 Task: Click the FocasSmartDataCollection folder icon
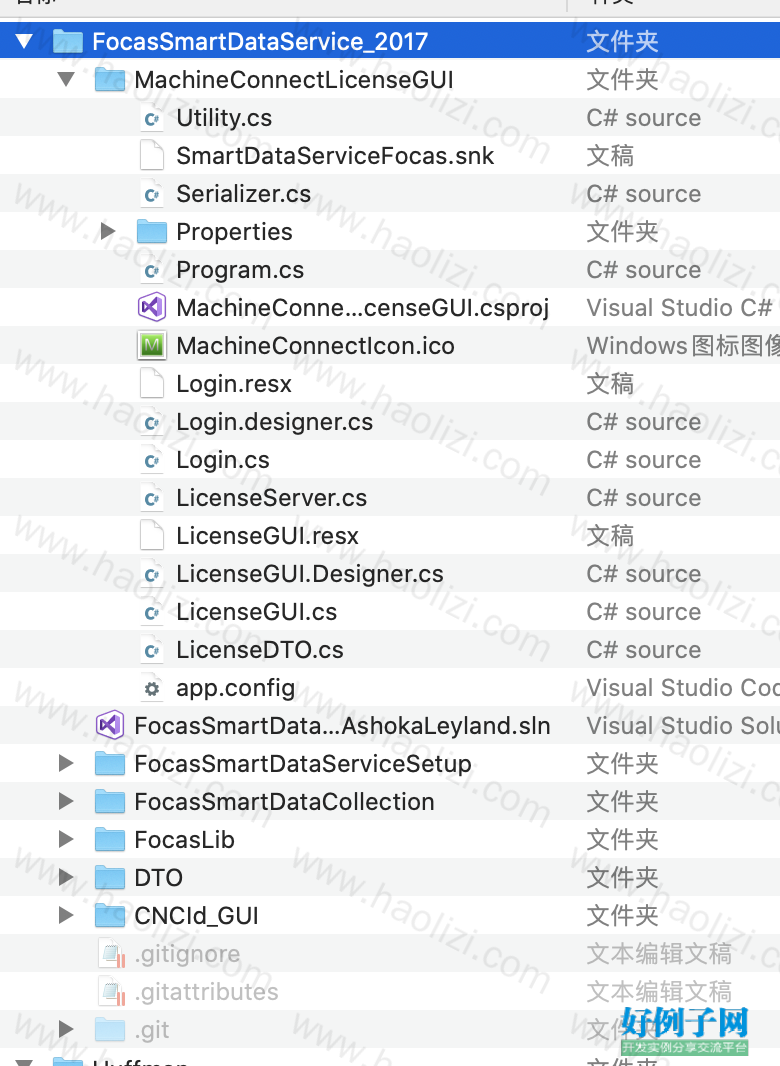(109, 802)
